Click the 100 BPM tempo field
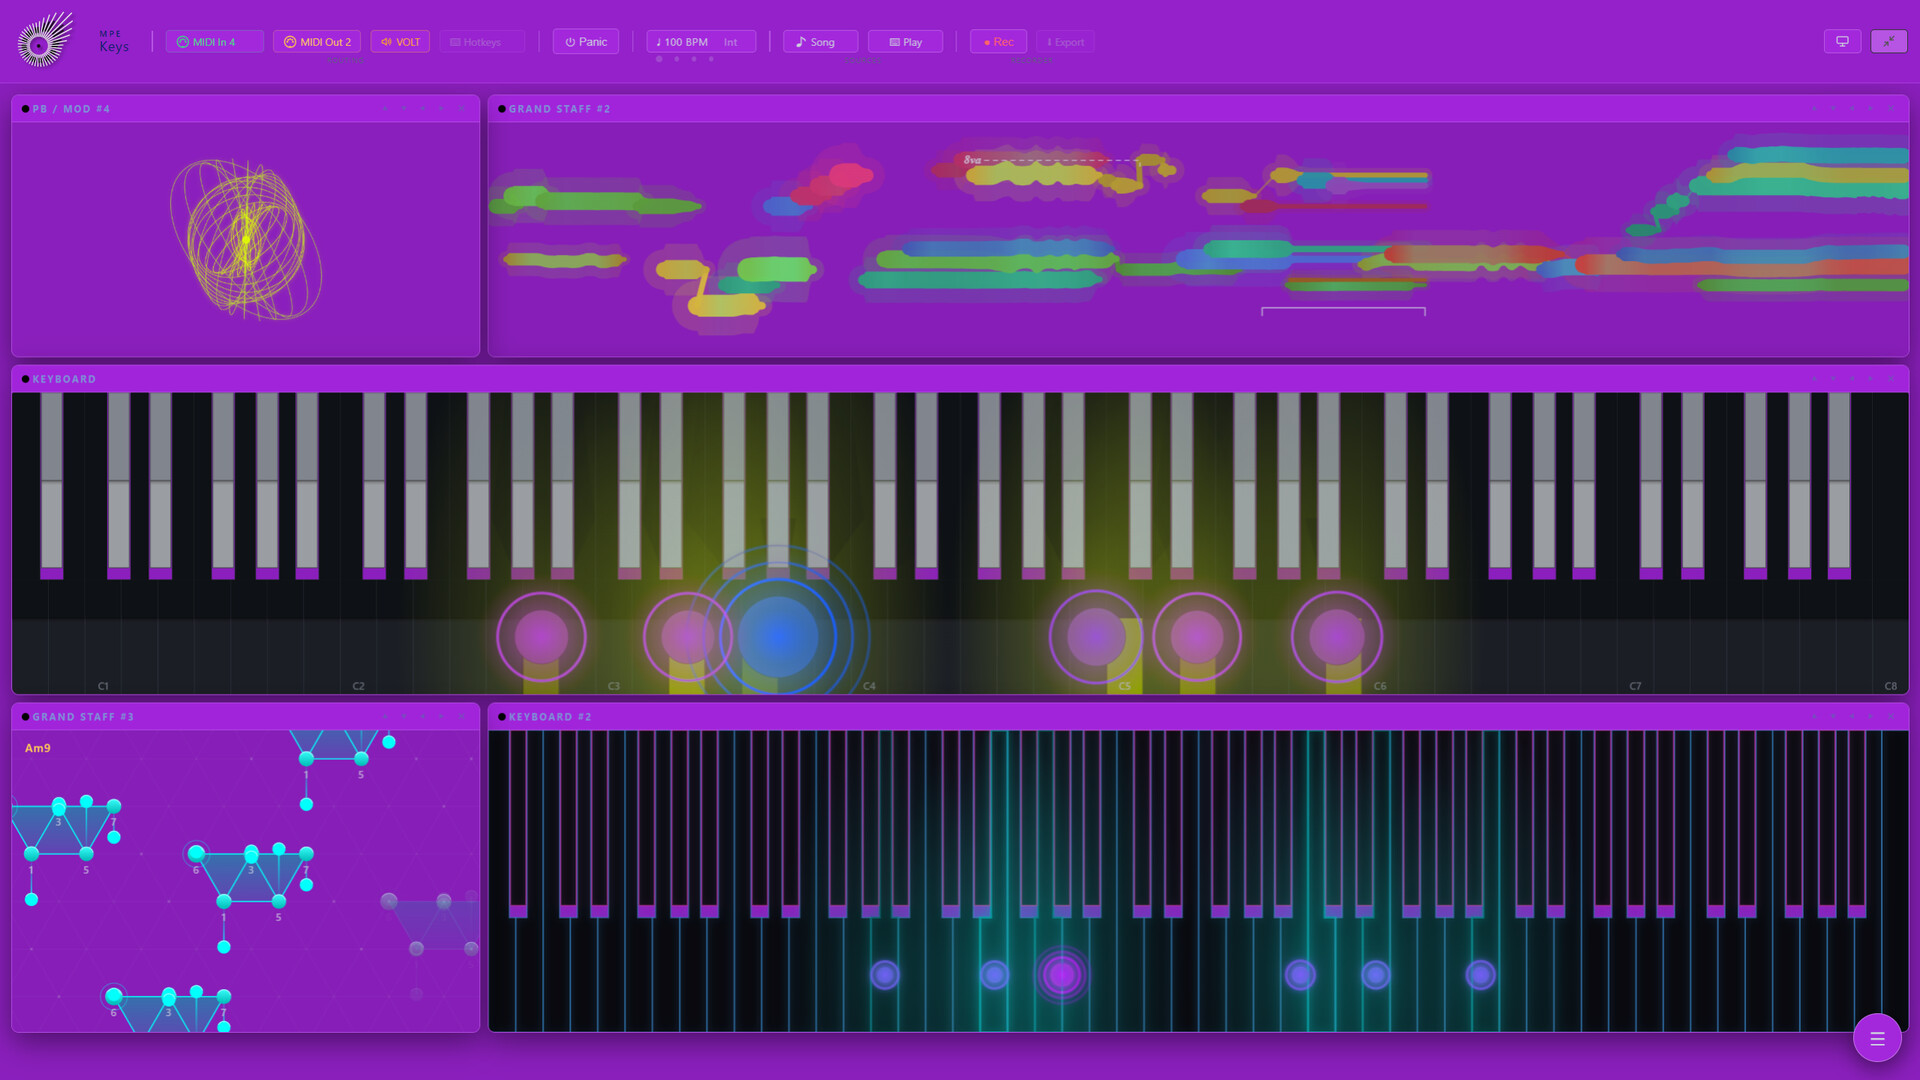1920x1080 pixels. click(x=682, y=42)
